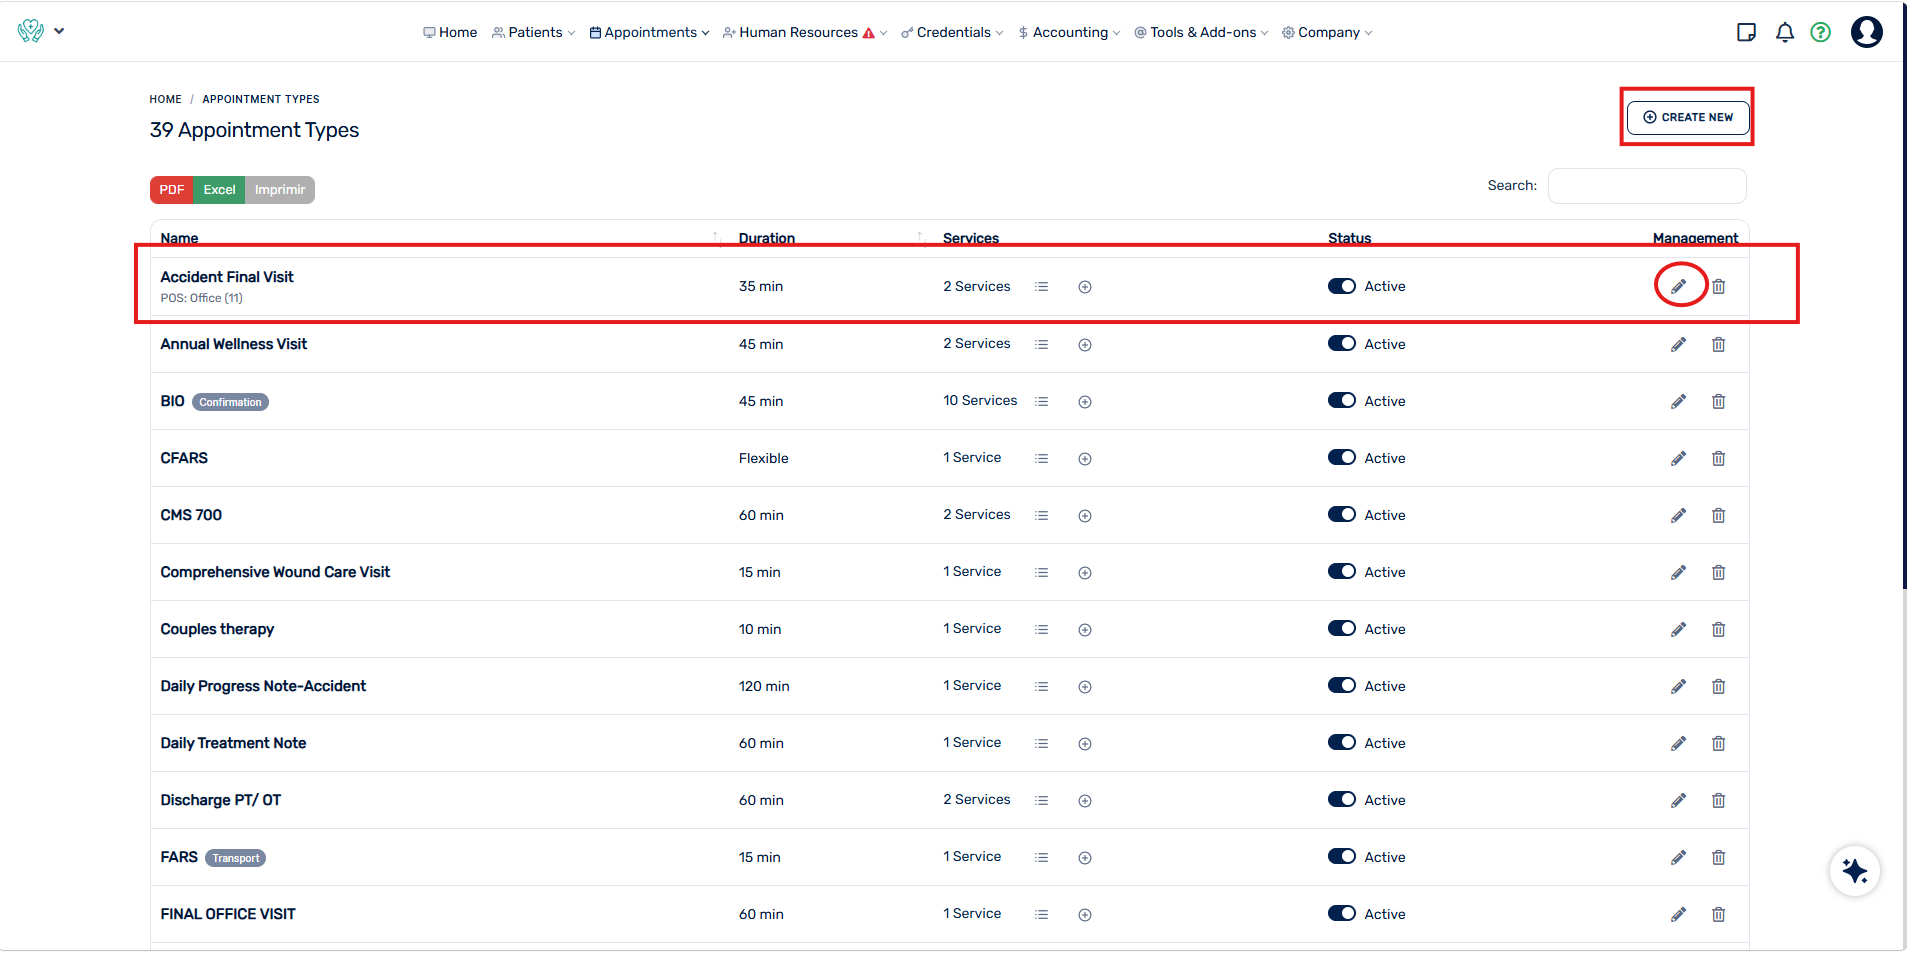The image size is (1907, 953).
Task: Edit Daily Treatment Note appointment type
Action: pos(1678,743)
